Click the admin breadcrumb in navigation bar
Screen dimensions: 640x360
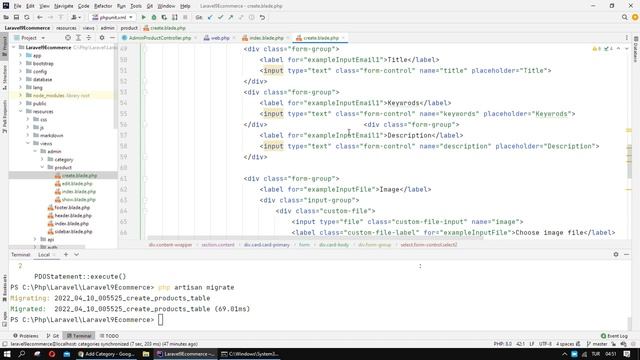(x=107, y=28)
